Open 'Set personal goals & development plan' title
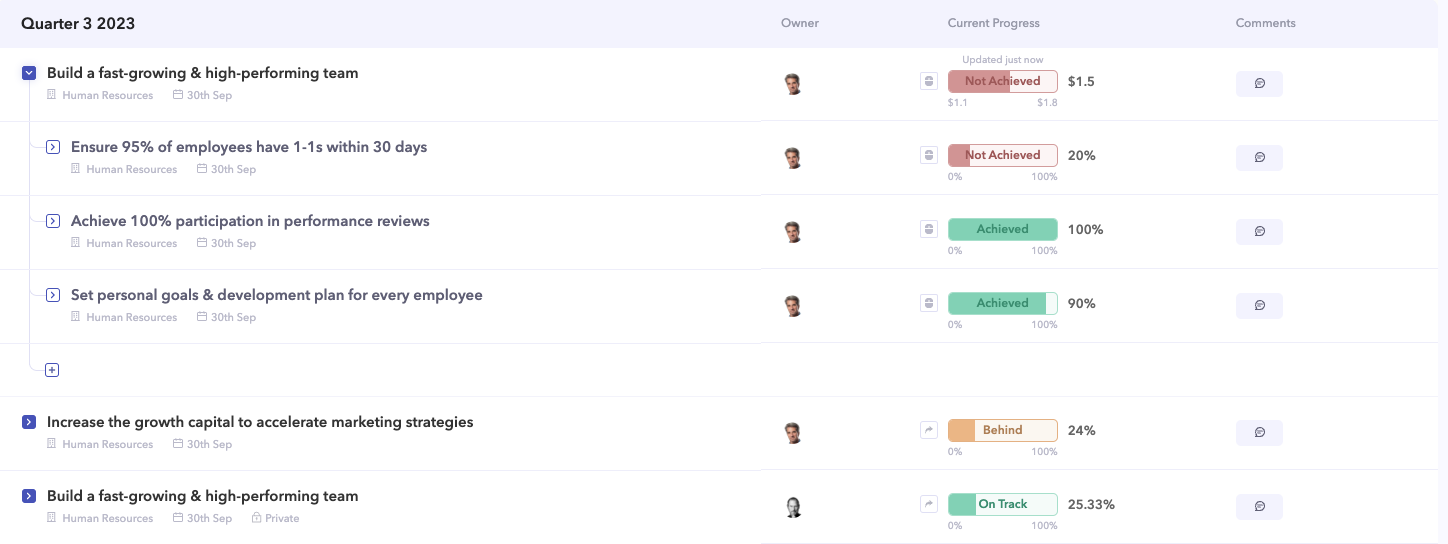The image size is (1448, 544). (x=276, y=295)
